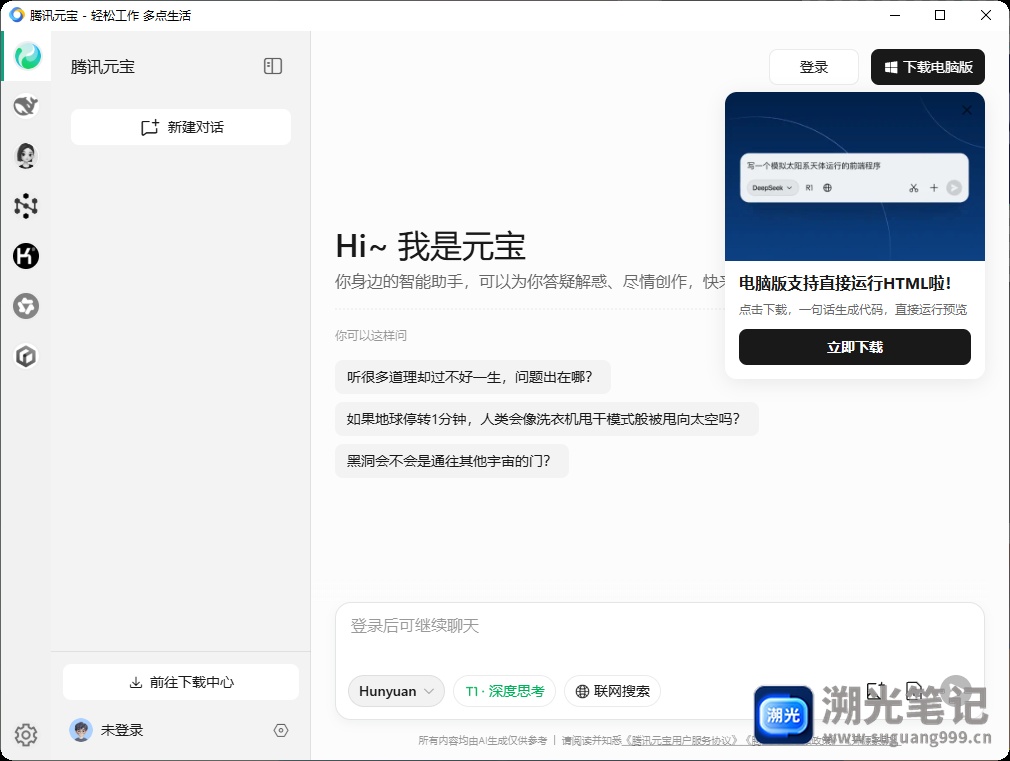Image resolution: width=1010 pixels, height=761 pixels.
Task: Select the connected-nodes icon in the sidebar
Action: [26, 206]
